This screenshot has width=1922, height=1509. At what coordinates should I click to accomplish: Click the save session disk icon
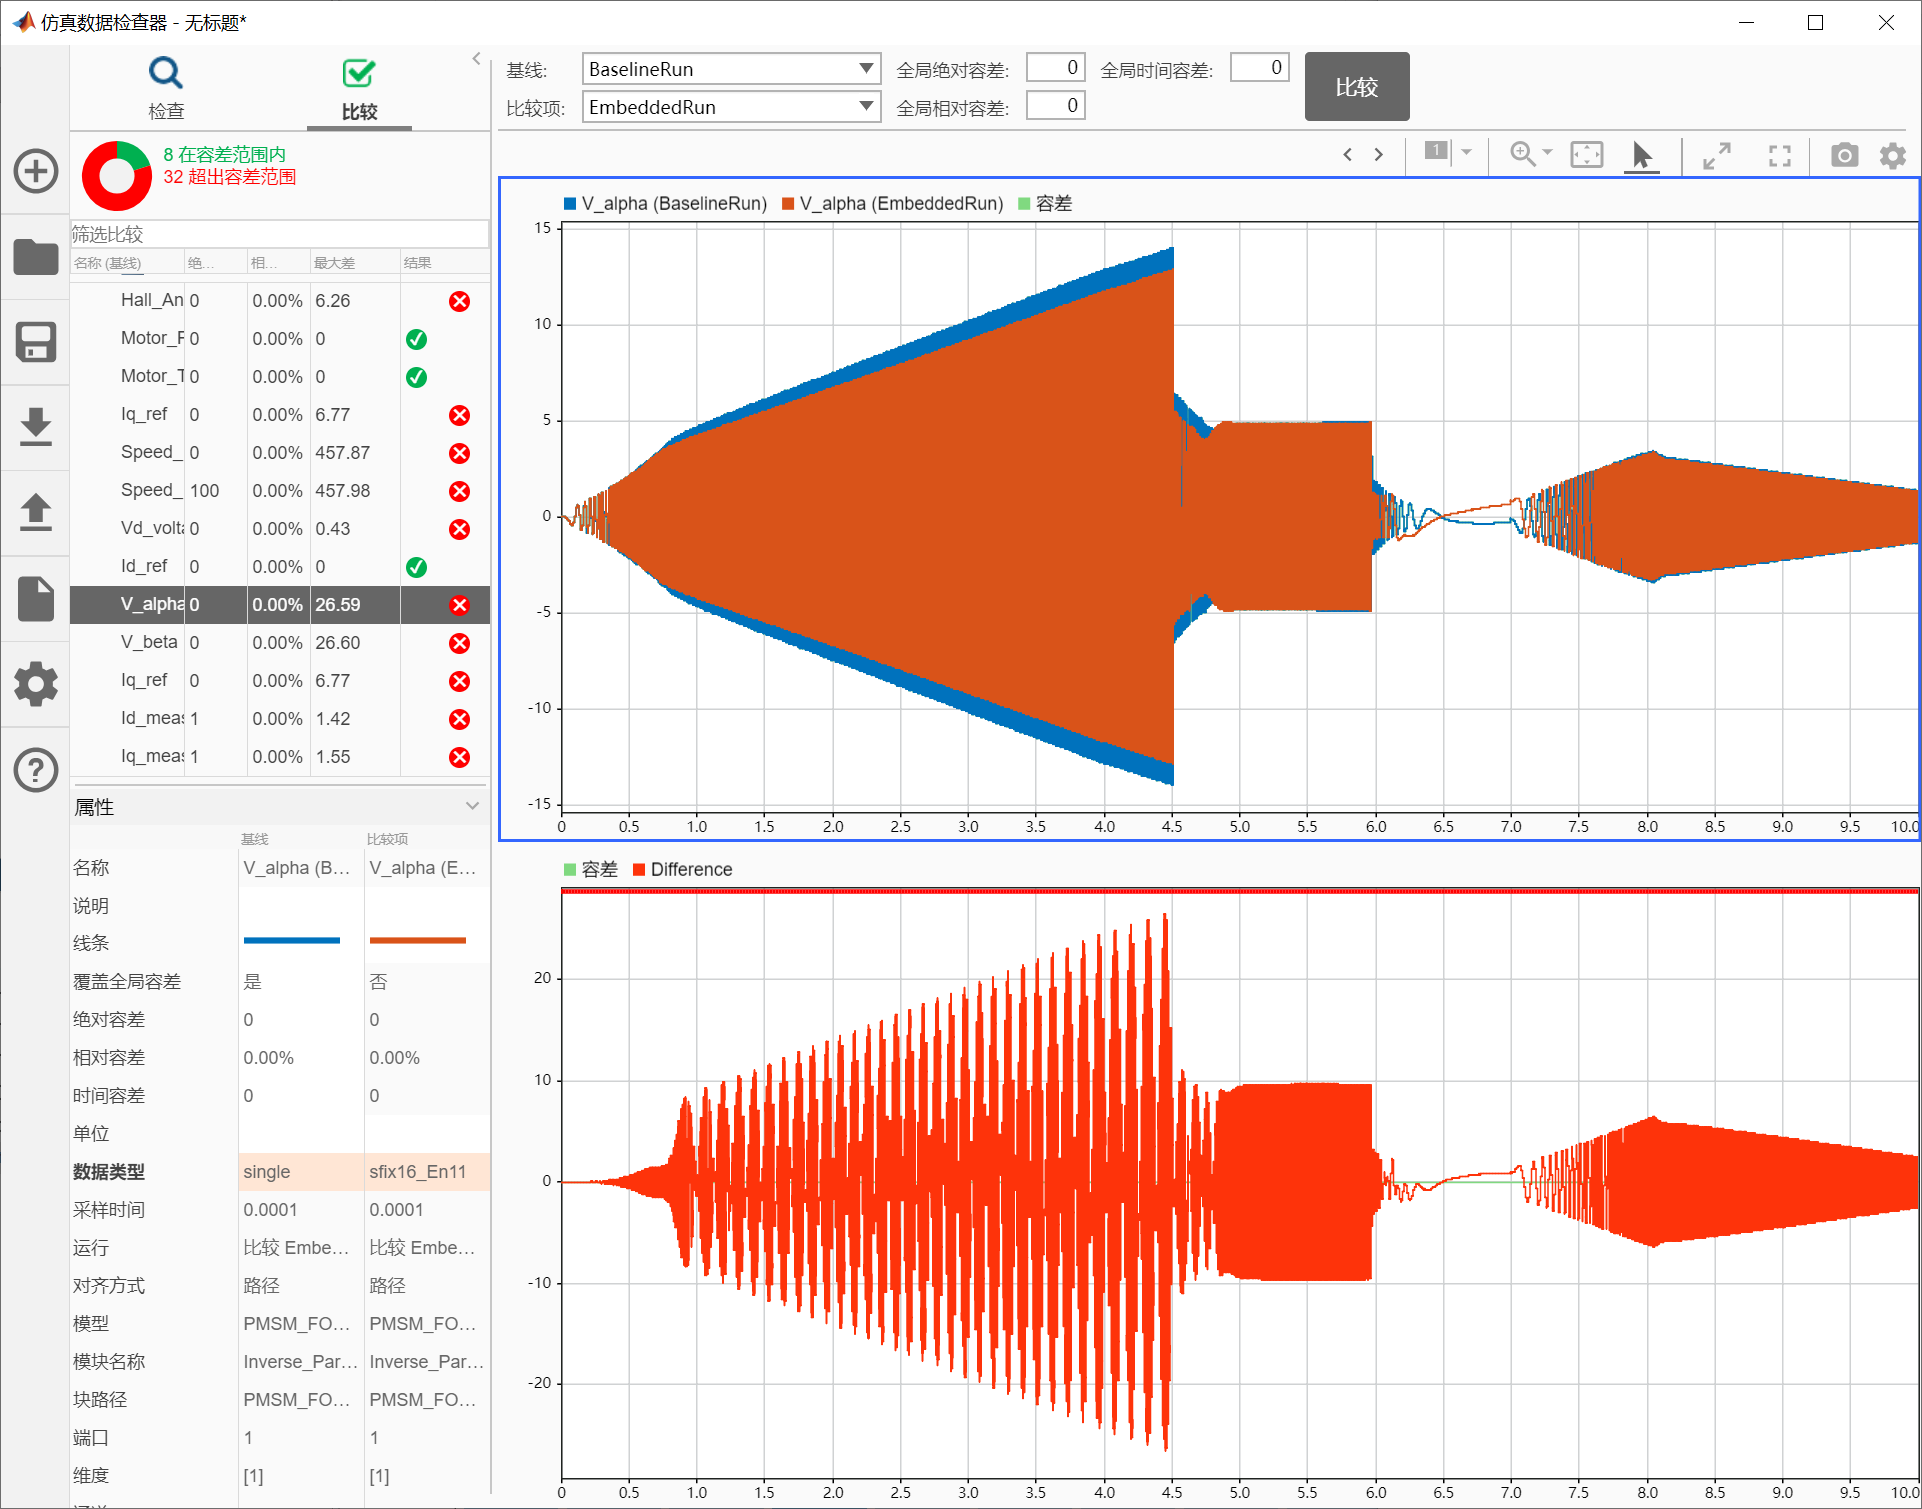click(x=36, y=342)
